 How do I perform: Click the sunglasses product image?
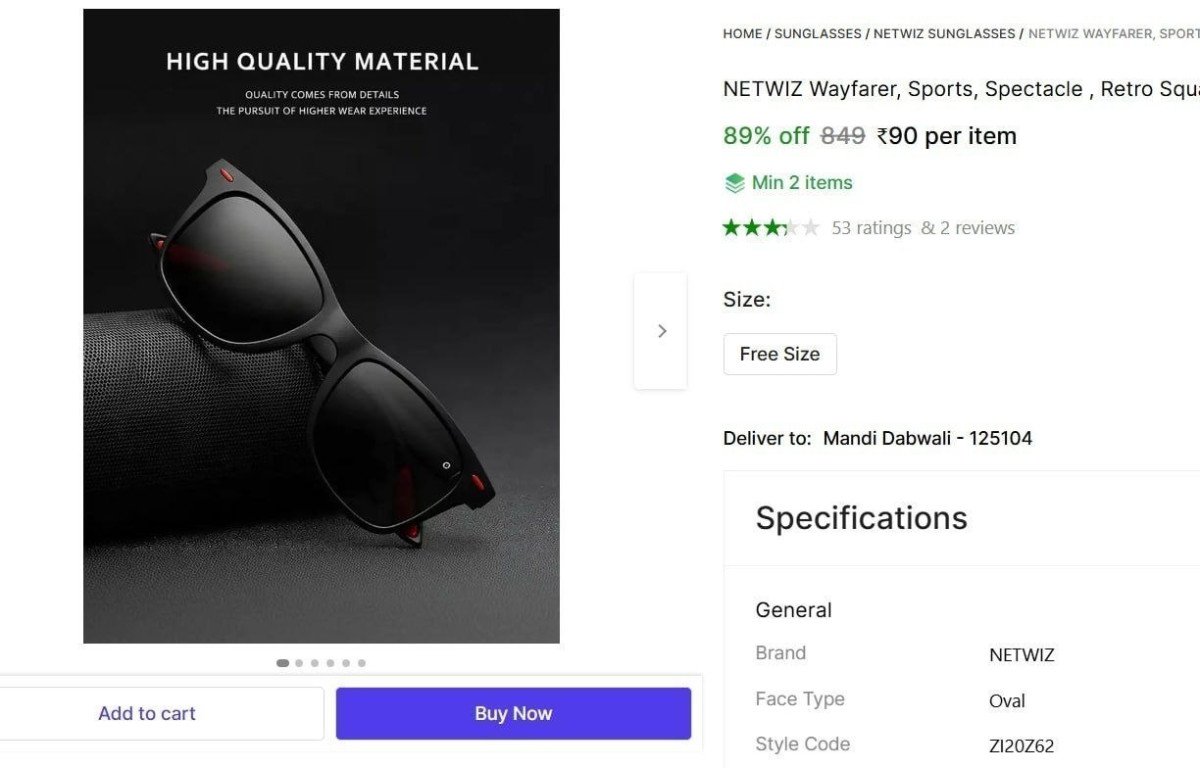coord(321,326)
